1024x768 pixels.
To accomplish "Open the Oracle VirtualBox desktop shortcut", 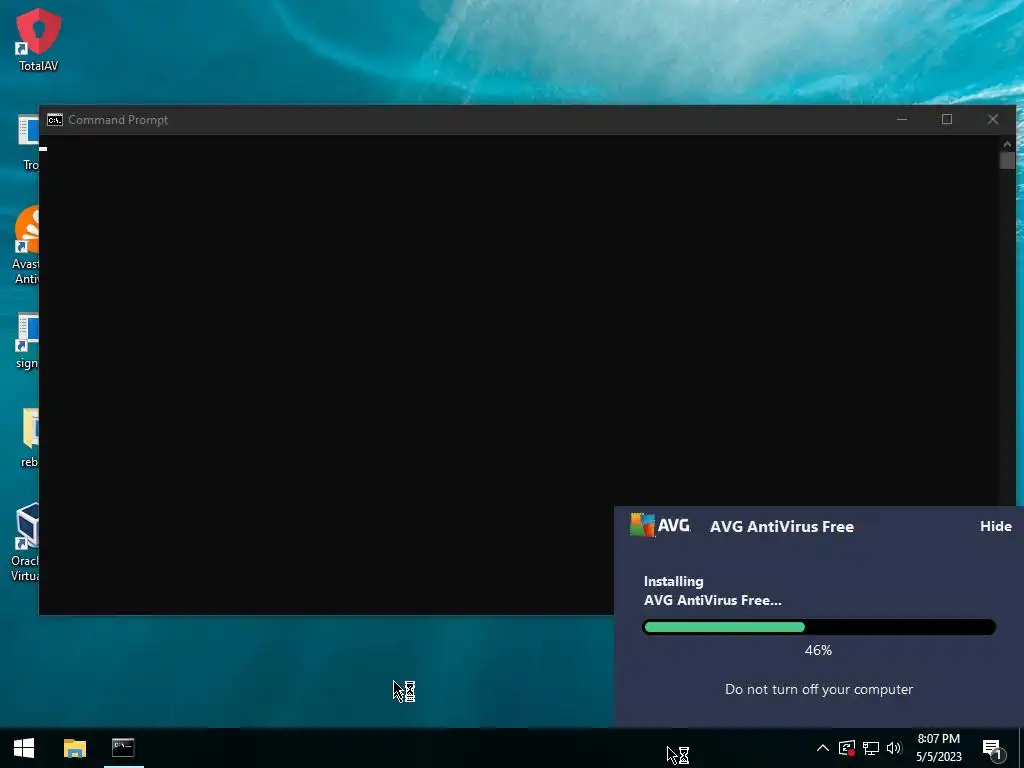I will (26, 542).
